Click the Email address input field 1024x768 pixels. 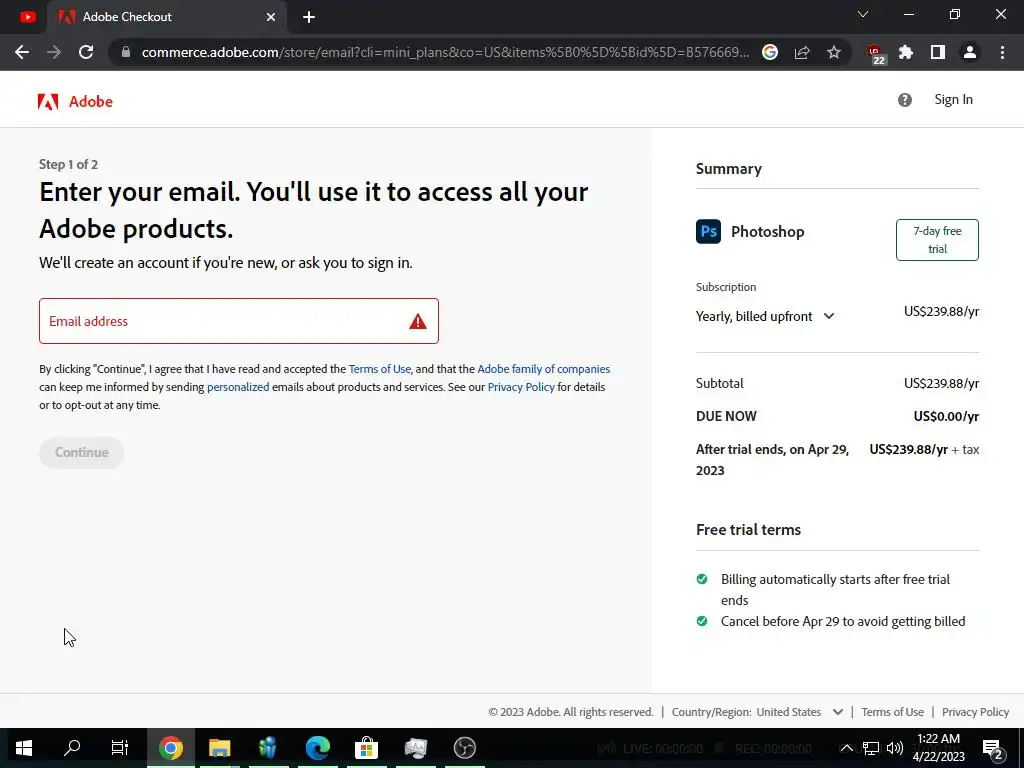tap(239, 321)
